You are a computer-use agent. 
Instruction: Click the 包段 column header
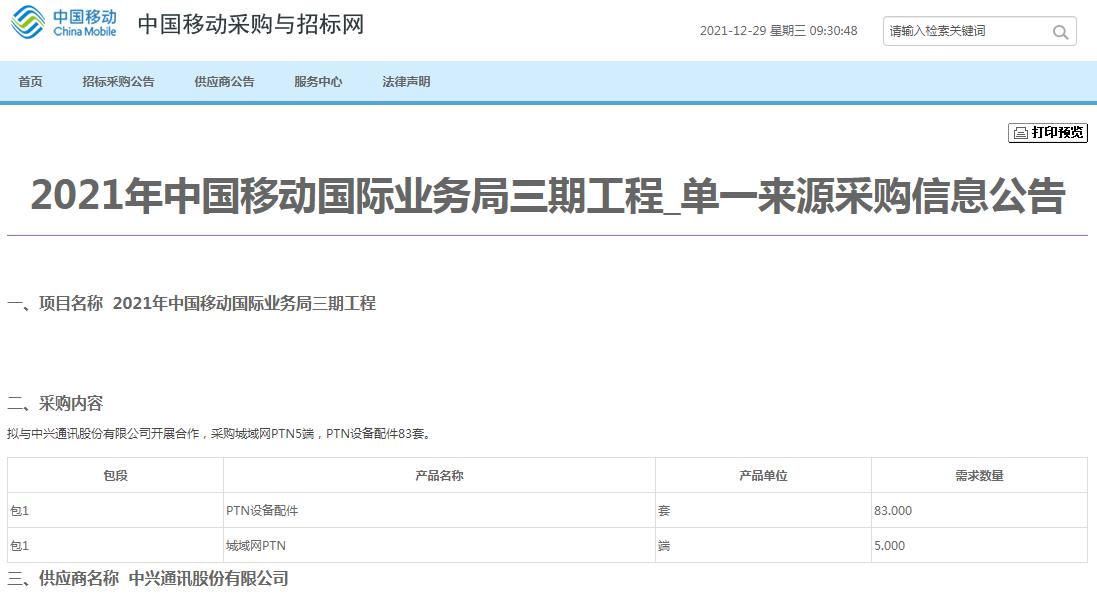click(x=115, y=476)
